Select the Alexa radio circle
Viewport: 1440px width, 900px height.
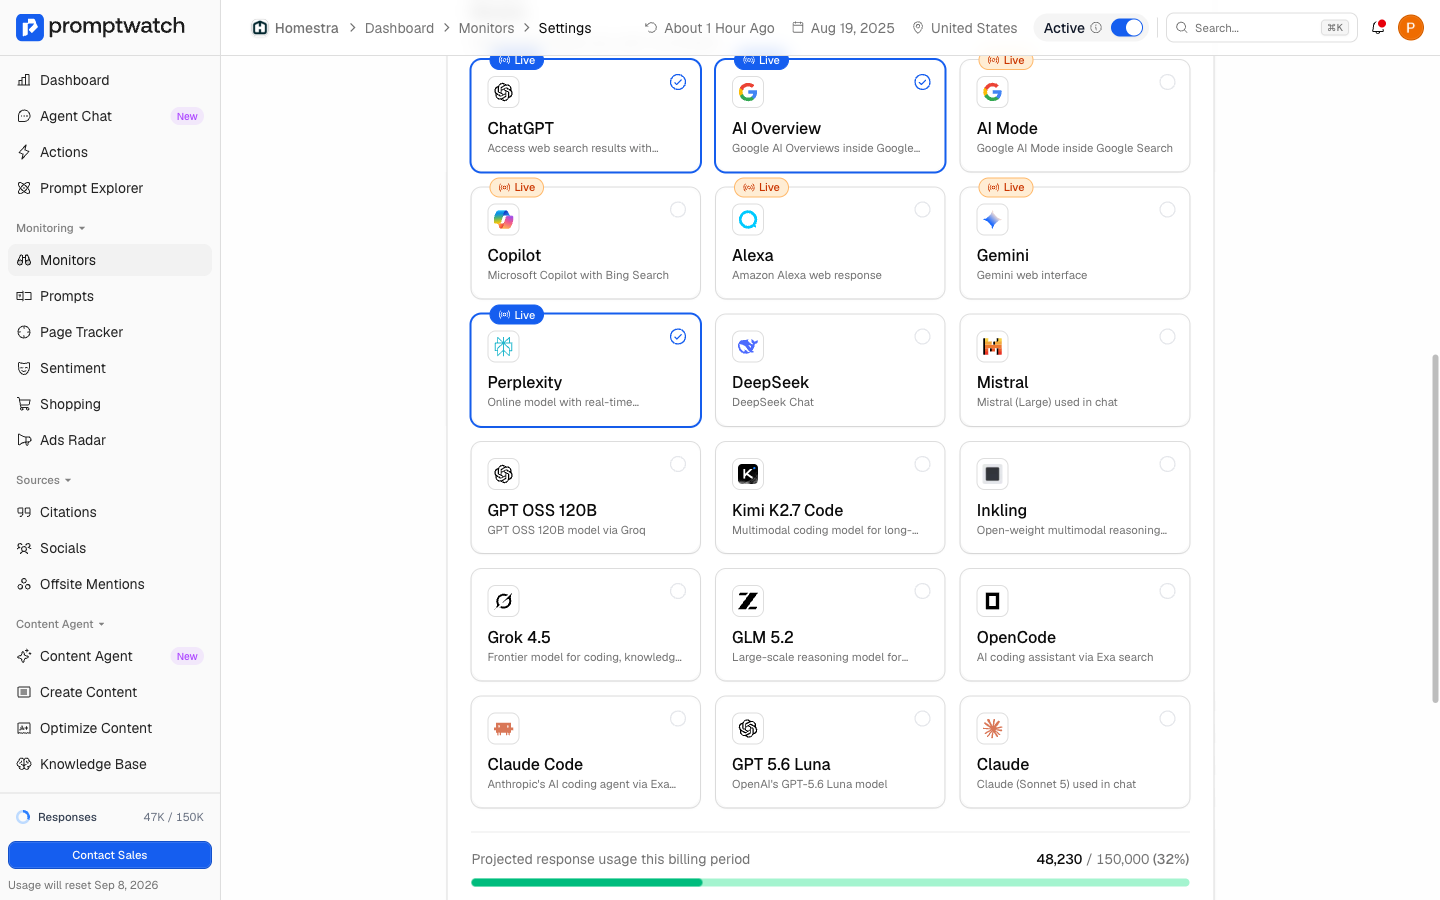[x=922, y=209]
